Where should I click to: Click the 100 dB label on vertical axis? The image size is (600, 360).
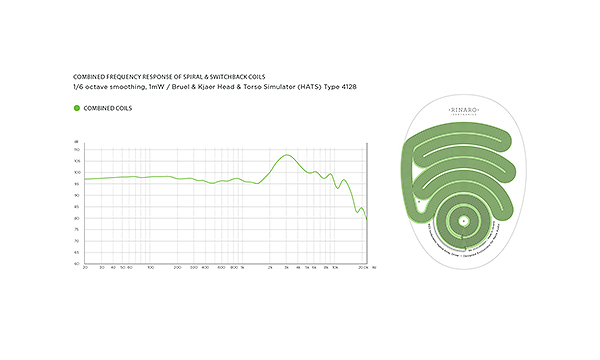coord(77,173)
